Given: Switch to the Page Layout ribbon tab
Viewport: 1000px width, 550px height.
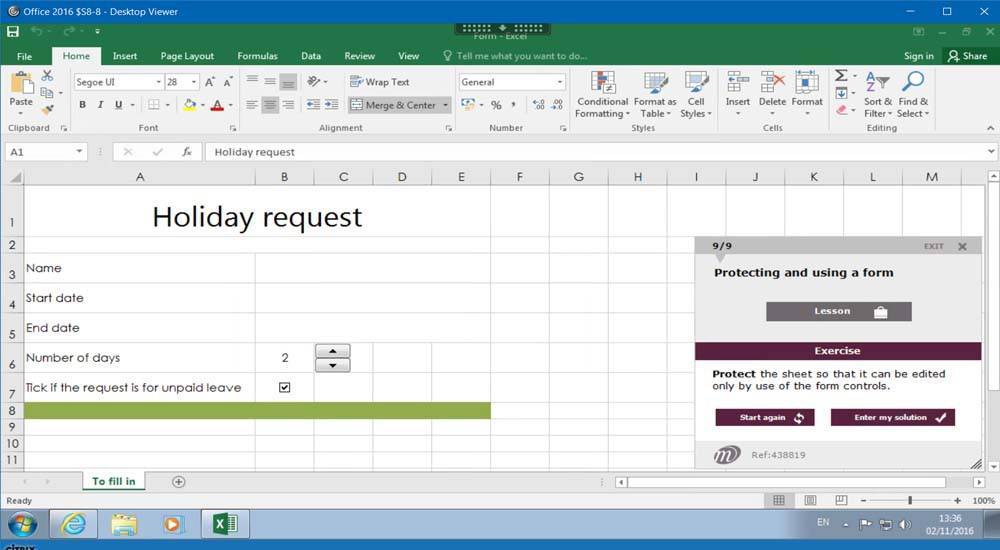Looking at the screenshot, I should pyautogui.click(x=187, y=56).
